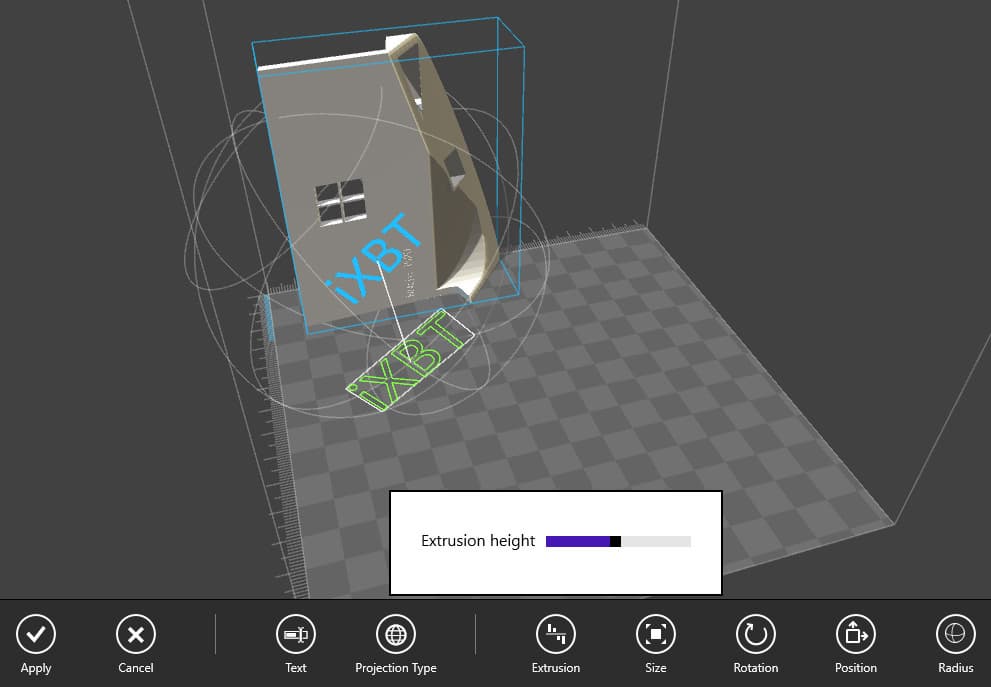The image size is (991, 687).
Task: Select the Rotation tool icon
Action: pos(756,634)
